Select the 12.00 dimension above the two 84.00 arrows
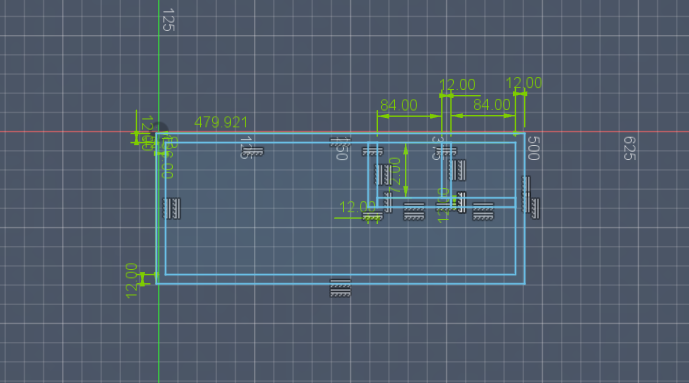The image size is (689, 383). point(457,85)
